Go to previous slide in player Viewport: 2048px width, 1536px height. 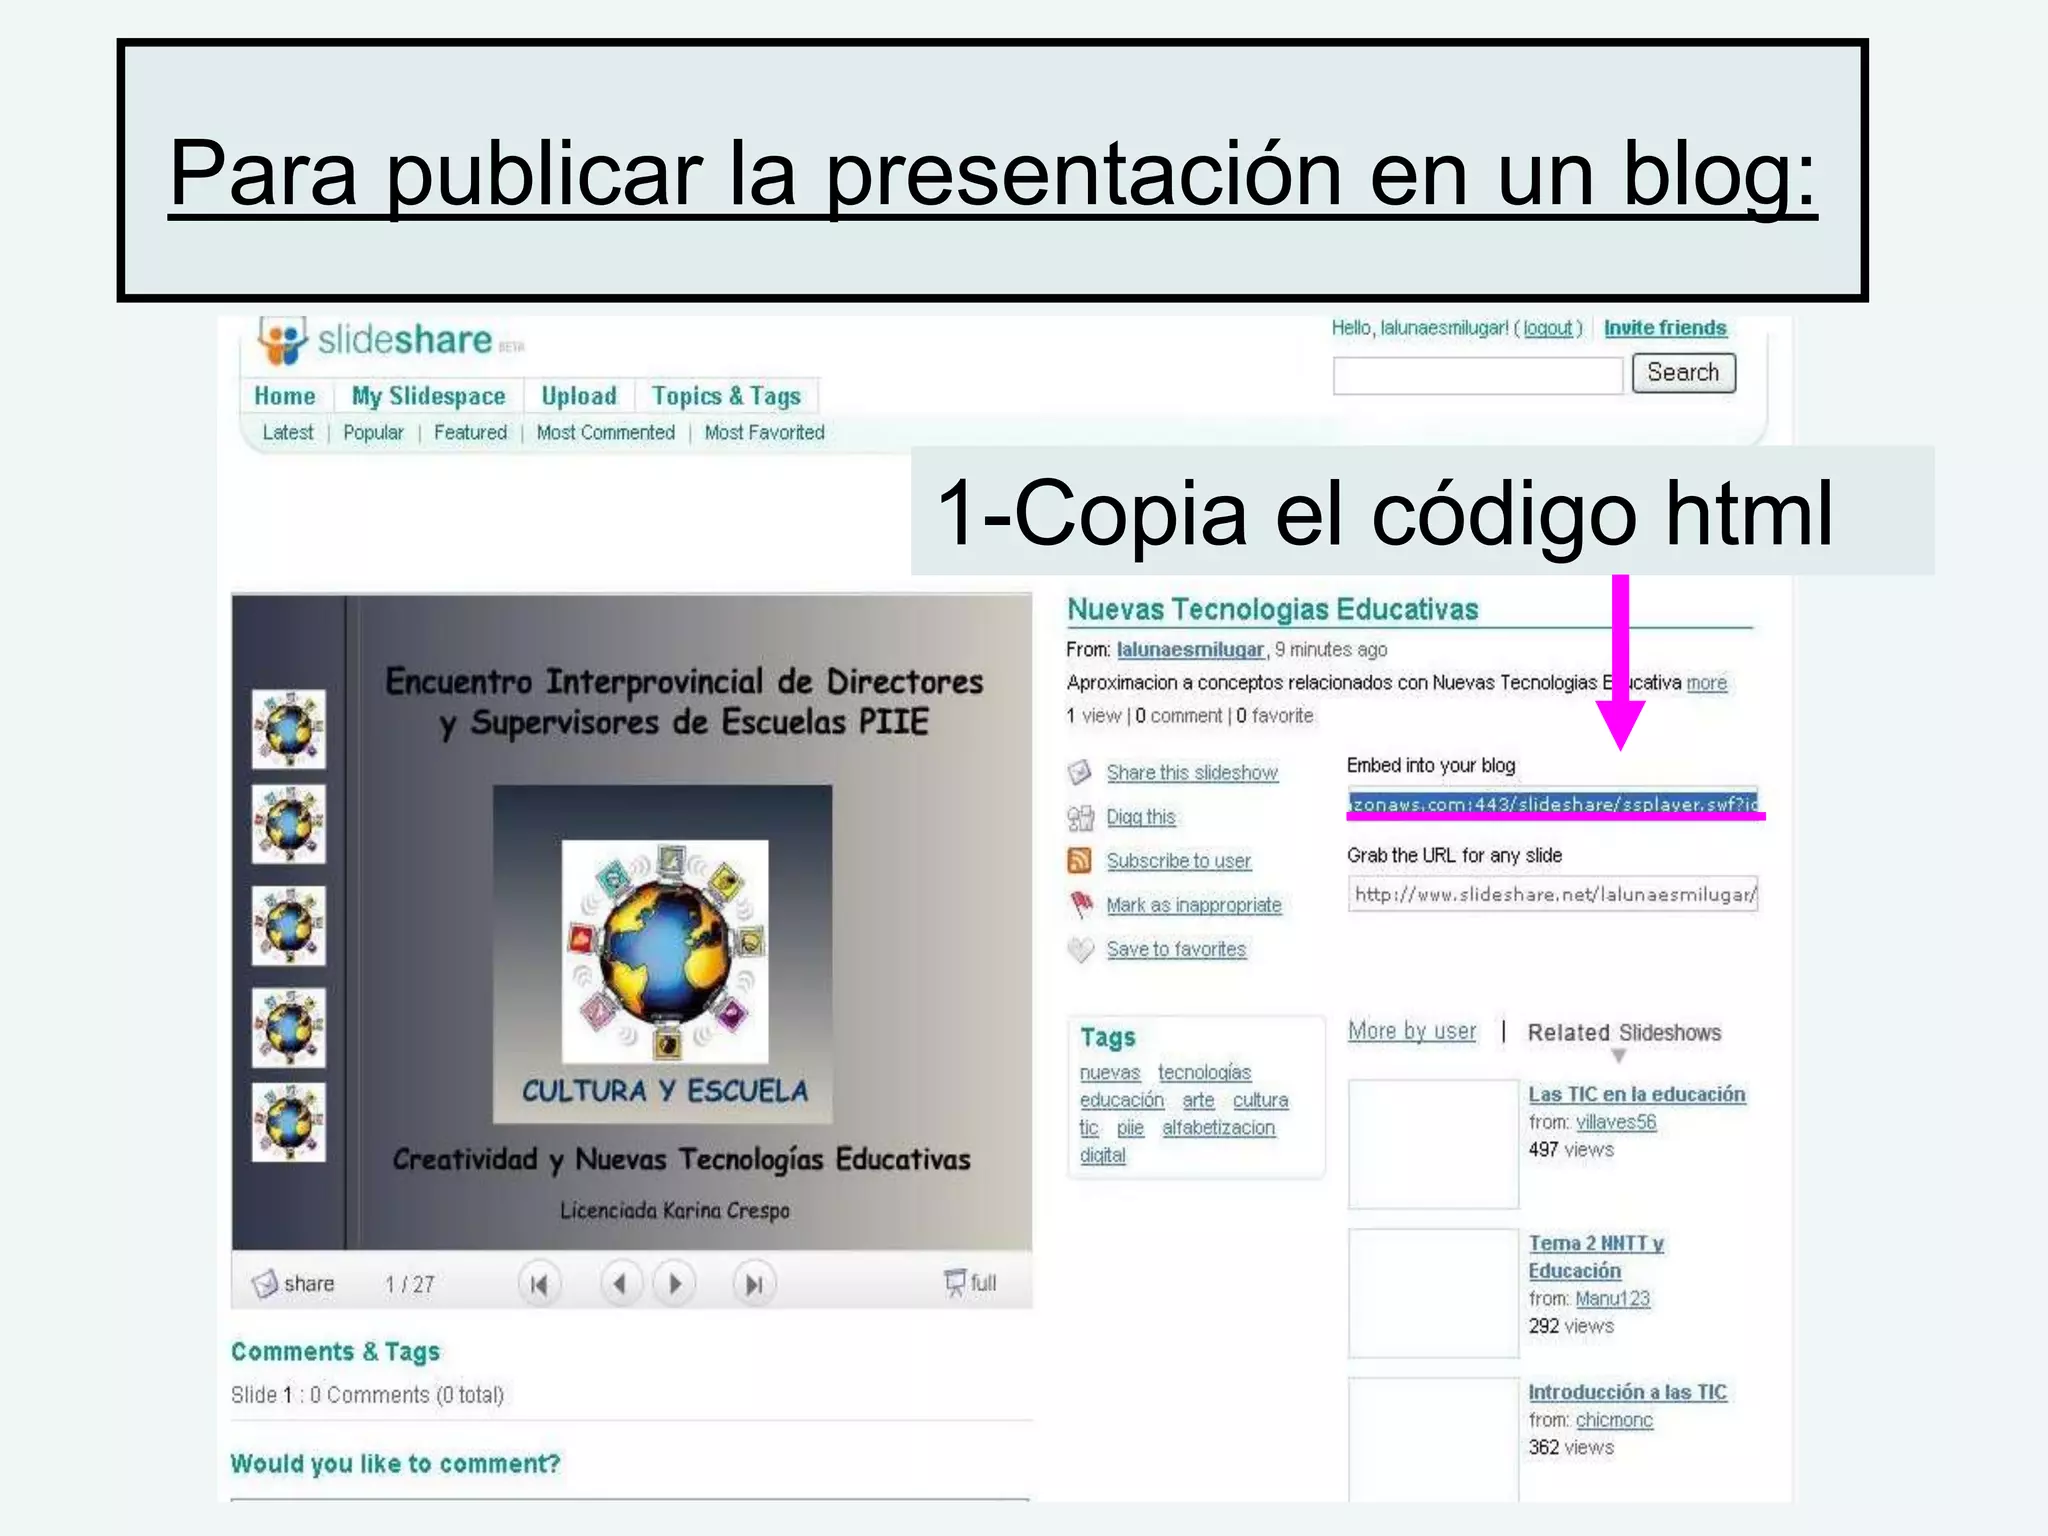point(620,1284)
